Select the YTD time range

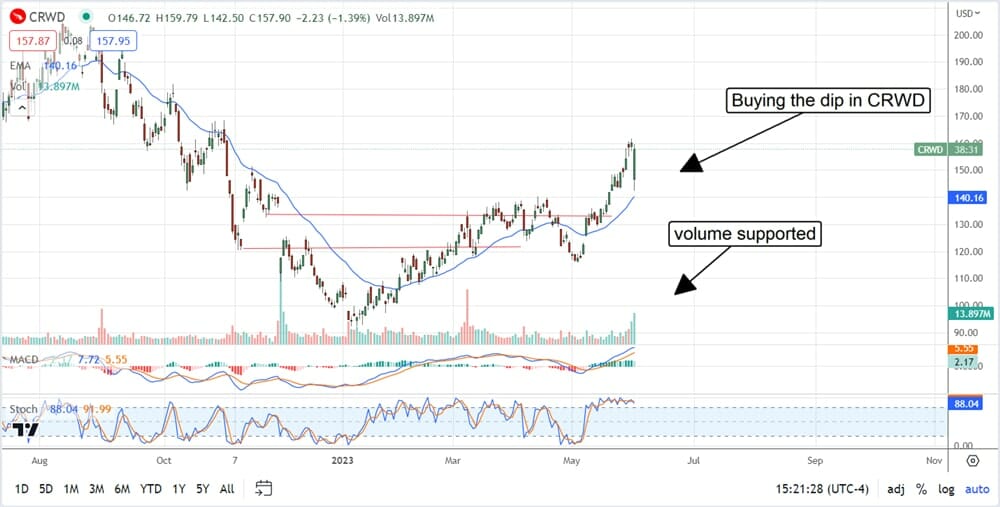[151, 489]
